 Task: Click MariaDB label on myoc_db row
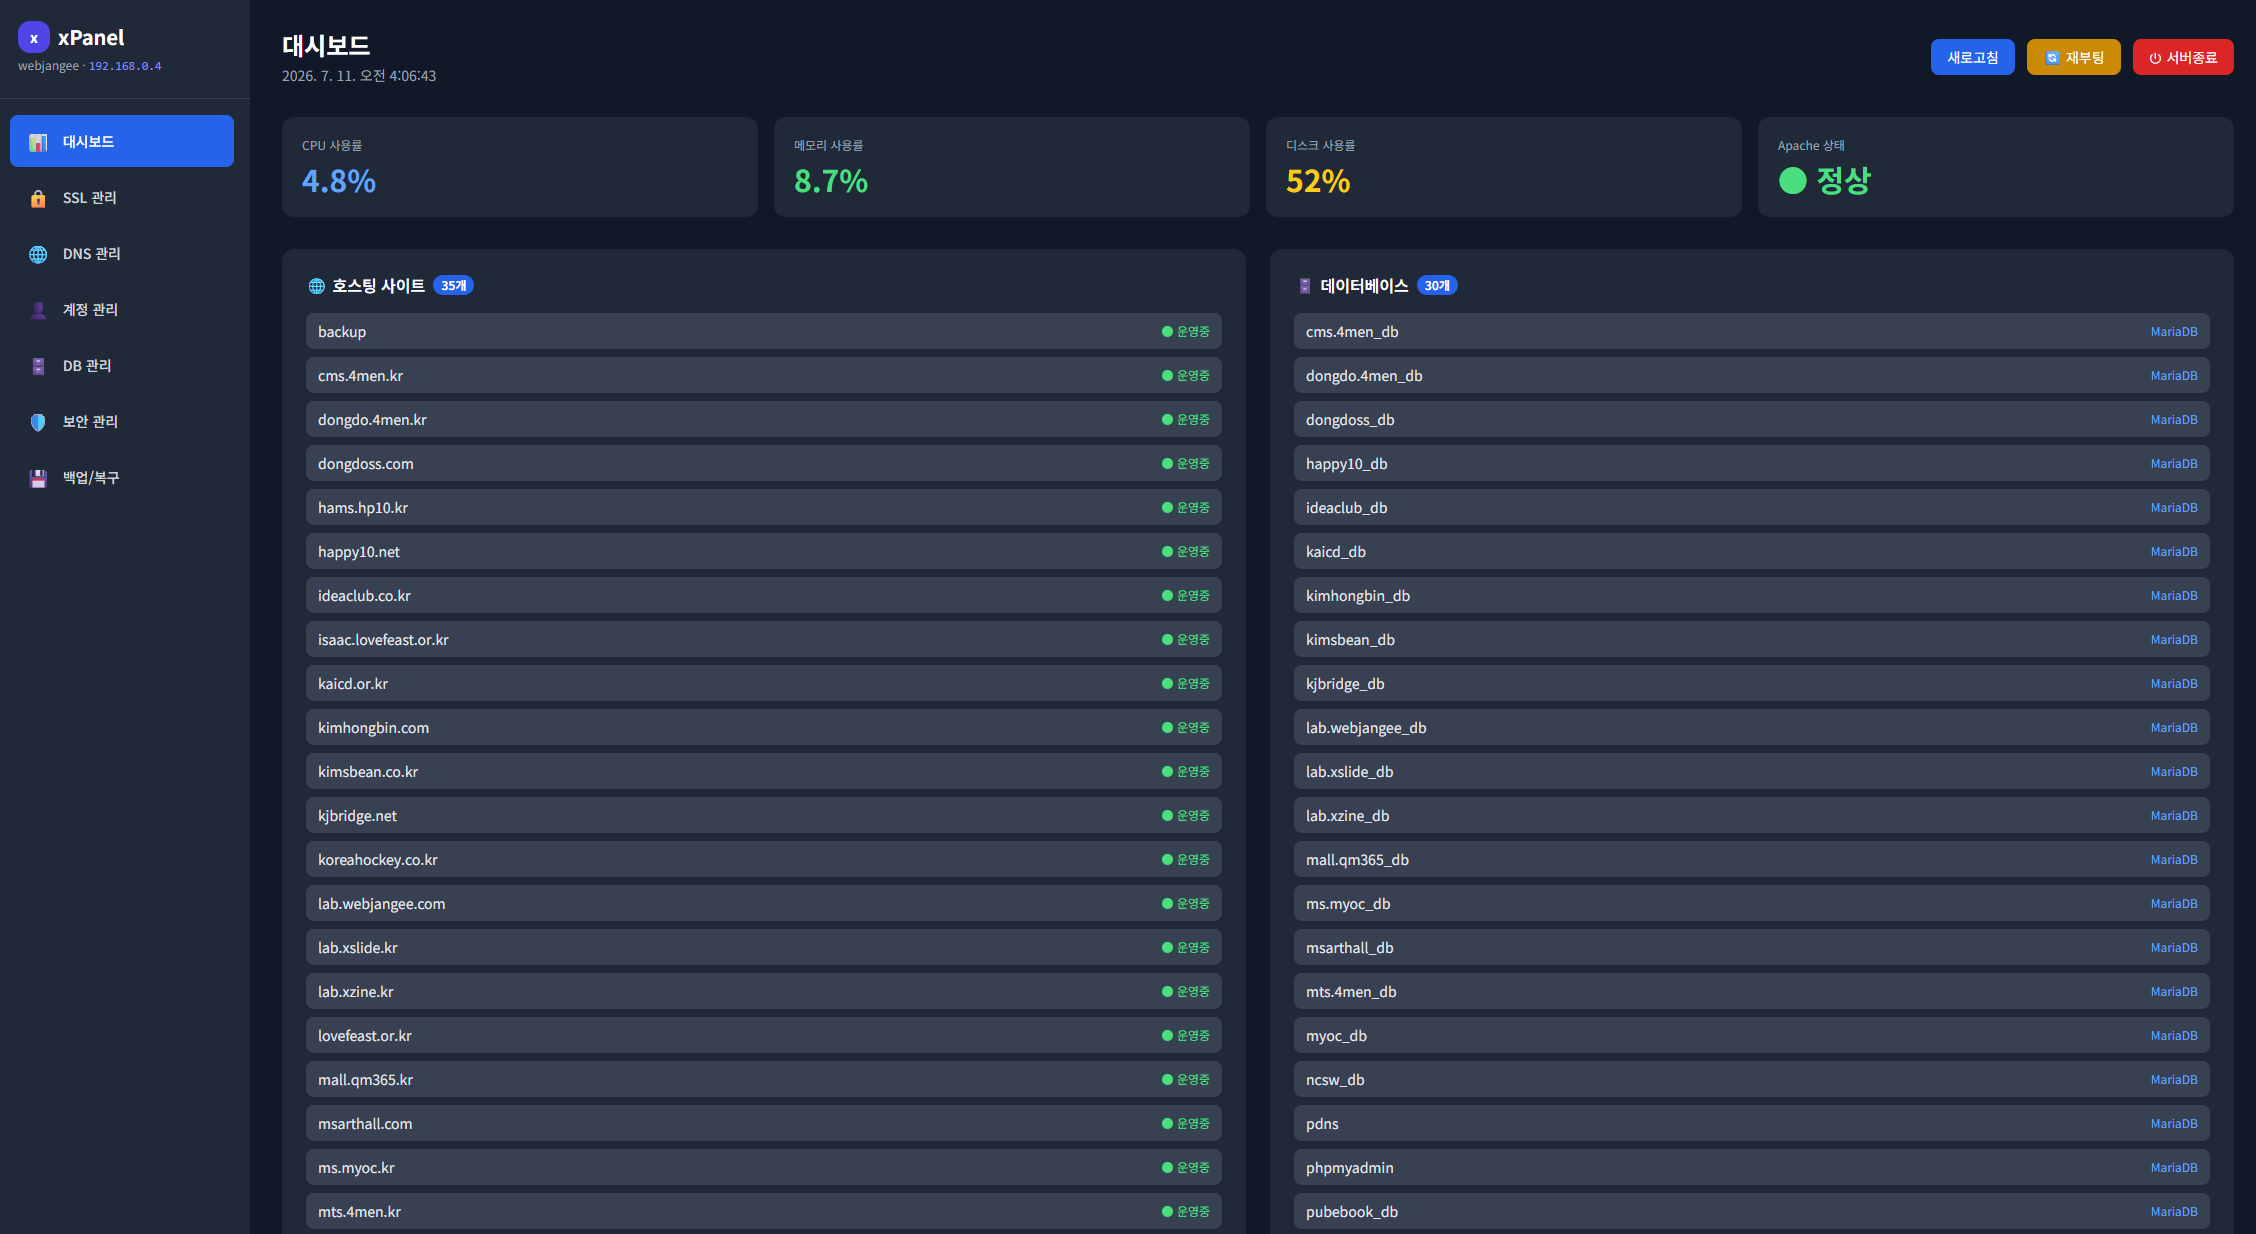pos(2174,1036)
